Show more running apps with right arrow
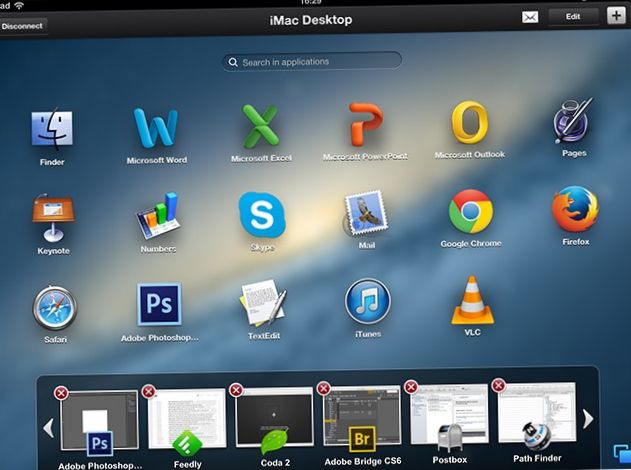This screenshot has height=470, width=631. [588, 419]
